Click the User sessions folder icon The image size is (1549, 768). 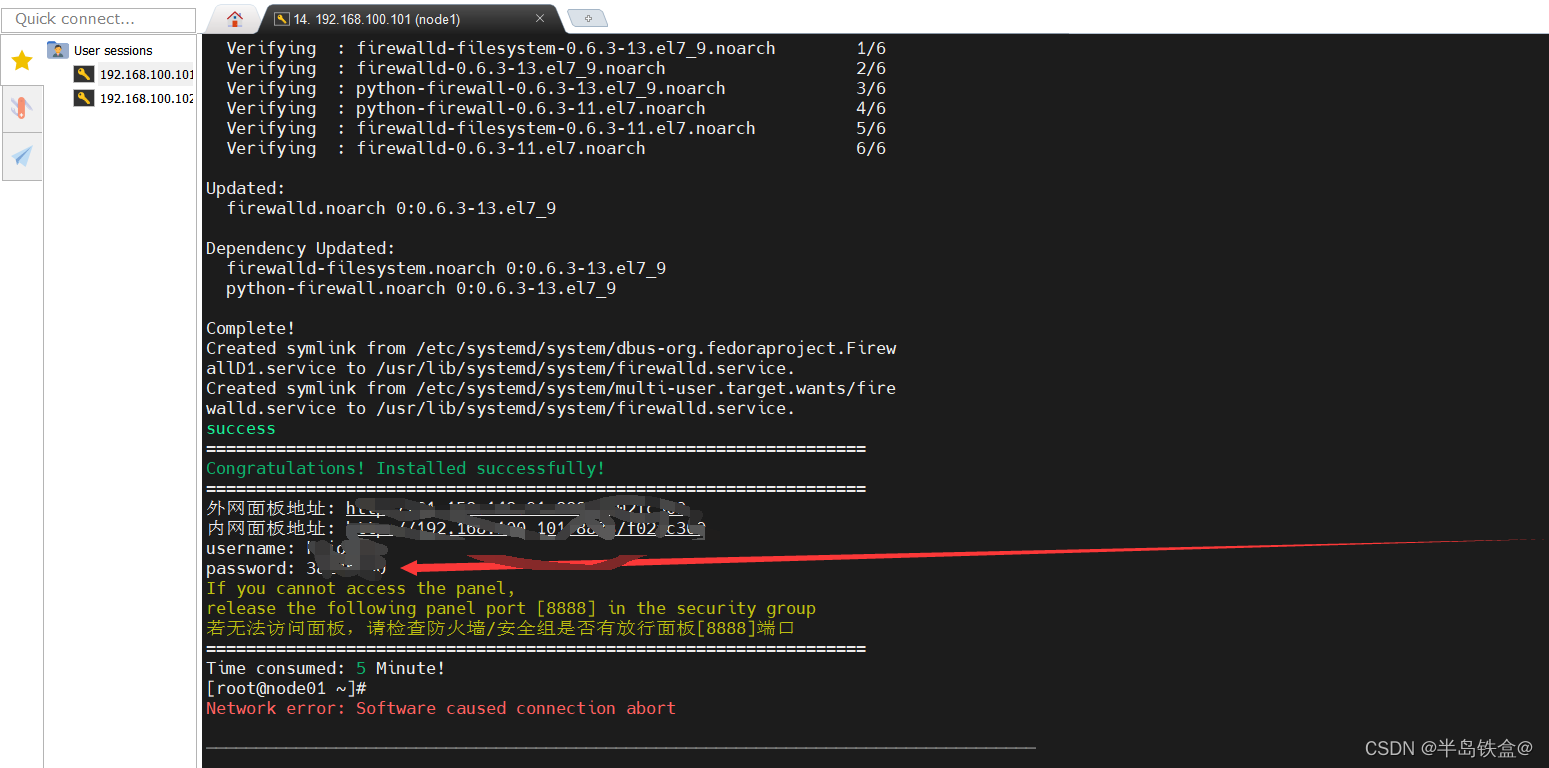[58, 50]
